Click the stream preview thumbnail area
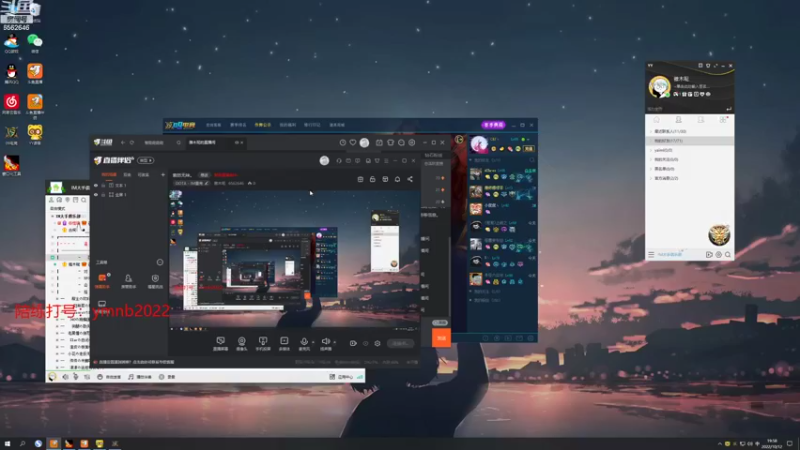This screenshot has width=800, height=450. (294, 259)
